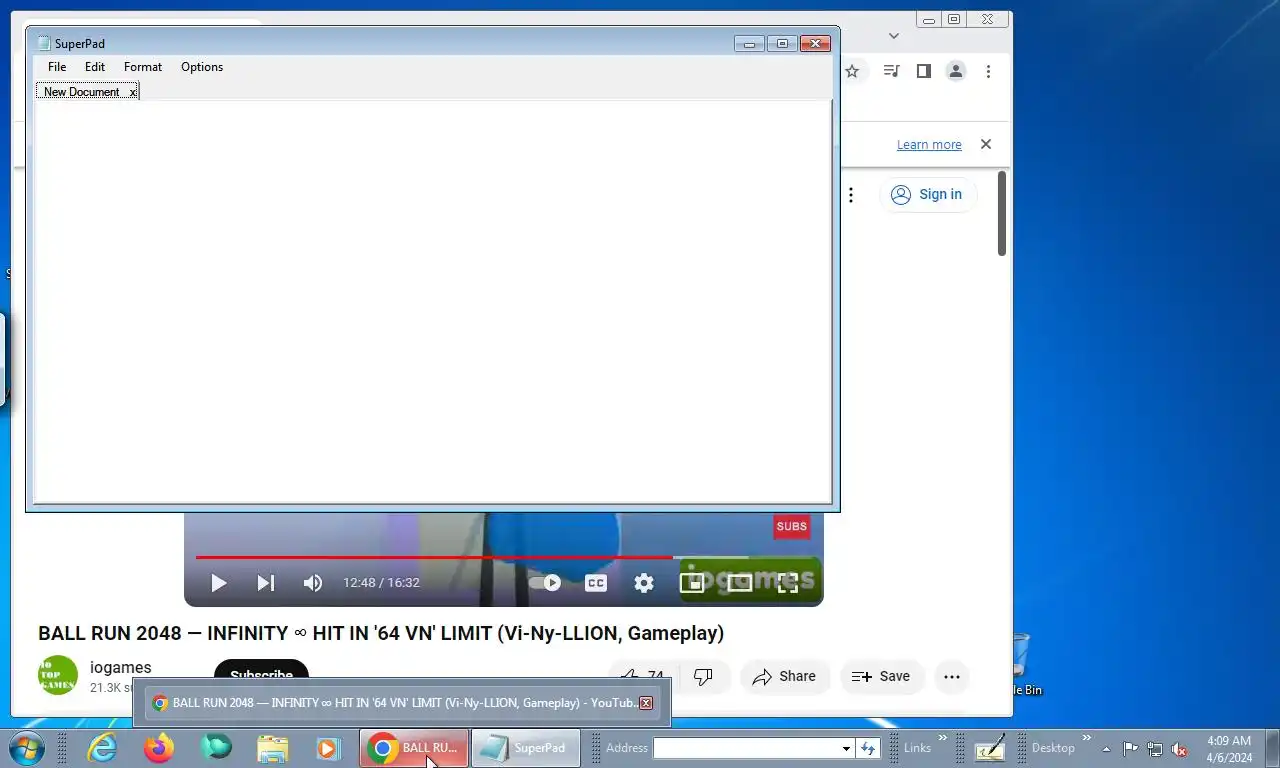Open Format menu in SuperPad

click(143, 67)
